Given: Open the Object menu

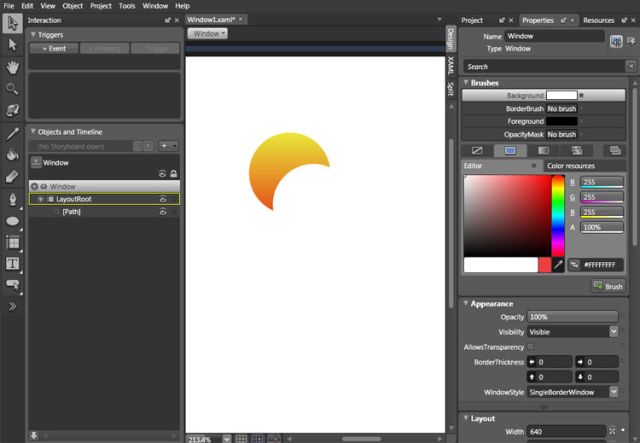Looking at the screenshot, I should pyautogui.click(x=73, y=6).
